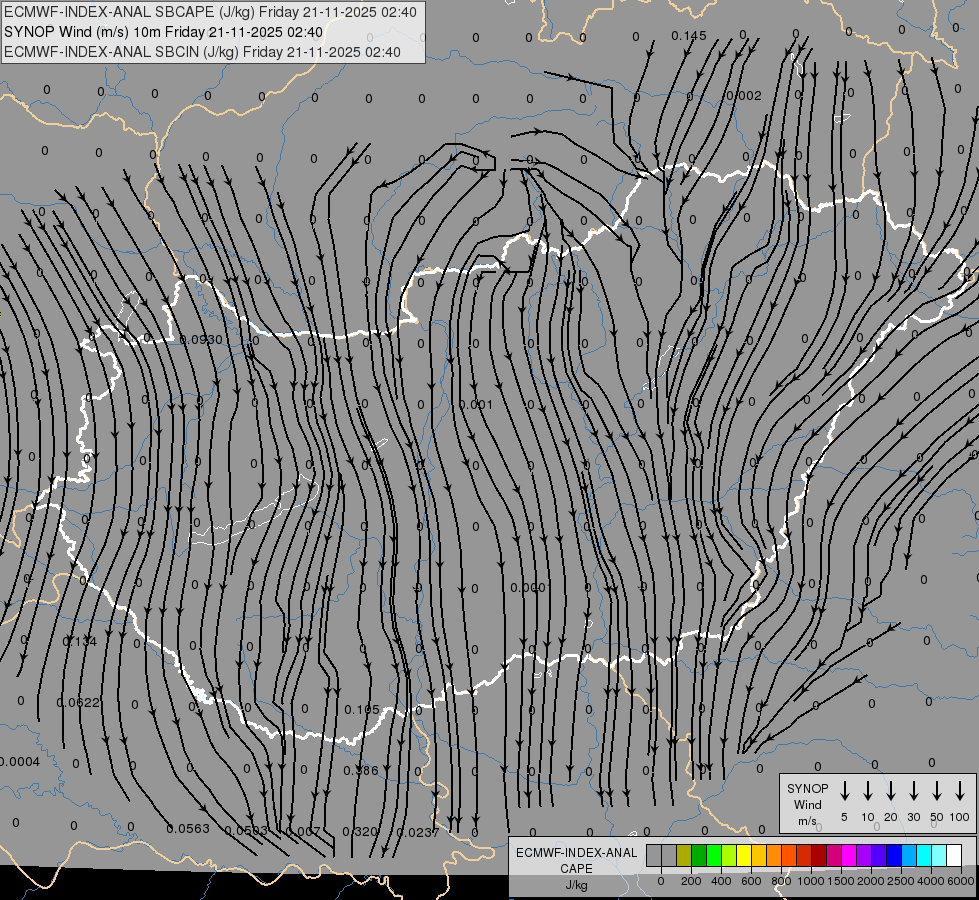Click the 200 tick label in CAPE legend
979x900 pixels.
point(691,881)
